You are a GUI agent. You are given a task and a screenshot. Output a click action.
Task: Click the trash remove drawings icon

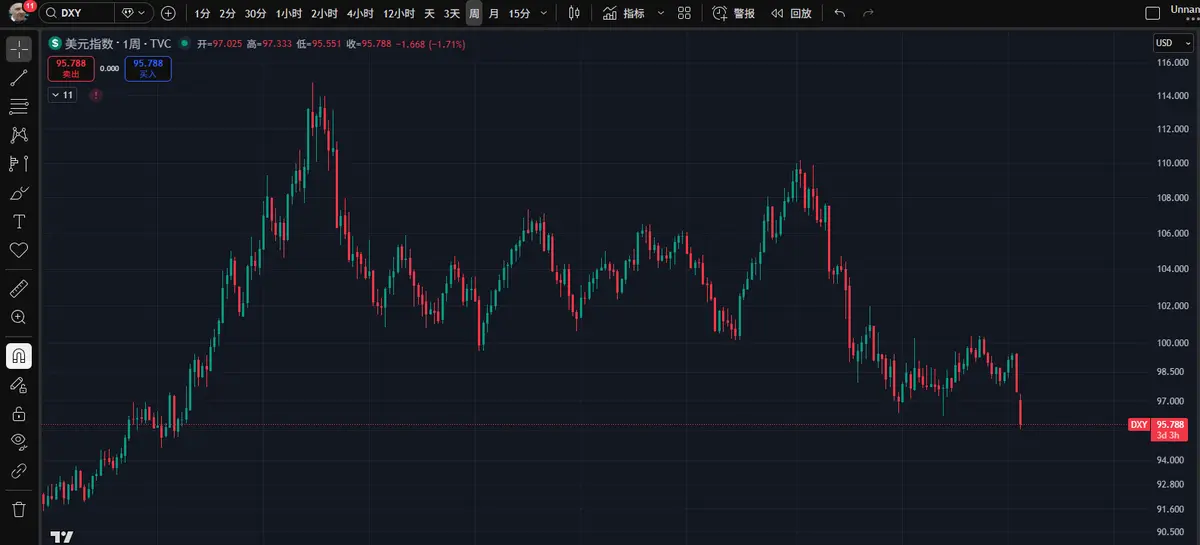[19, 509]
